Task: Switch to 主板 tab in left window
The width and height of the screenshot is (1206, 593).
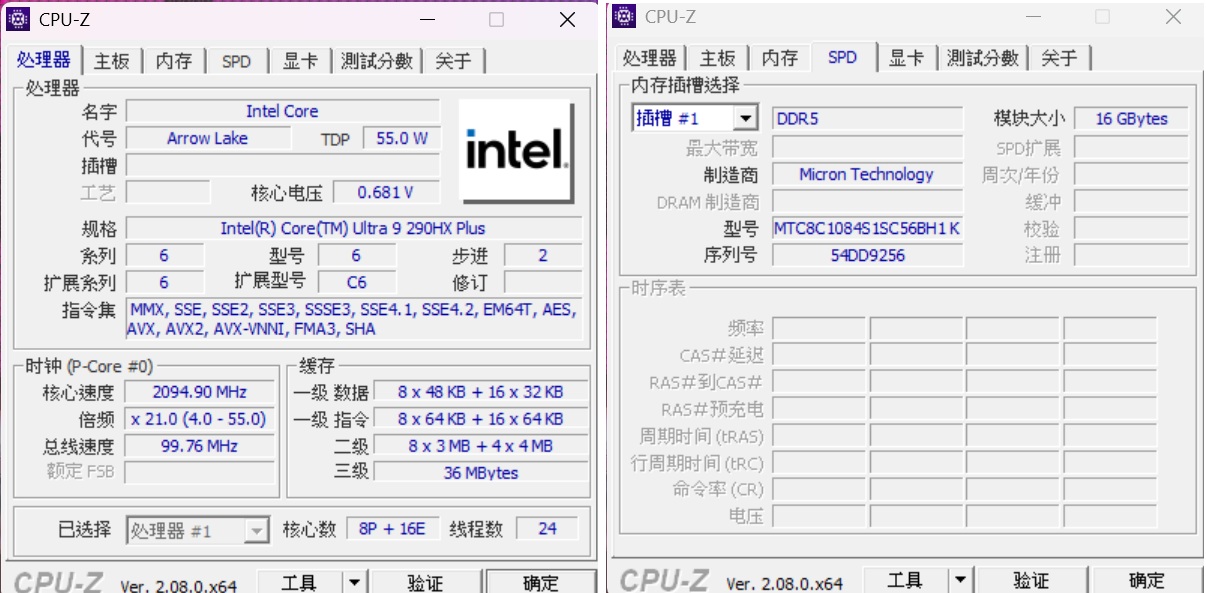Action: click(x=112, y=61)
